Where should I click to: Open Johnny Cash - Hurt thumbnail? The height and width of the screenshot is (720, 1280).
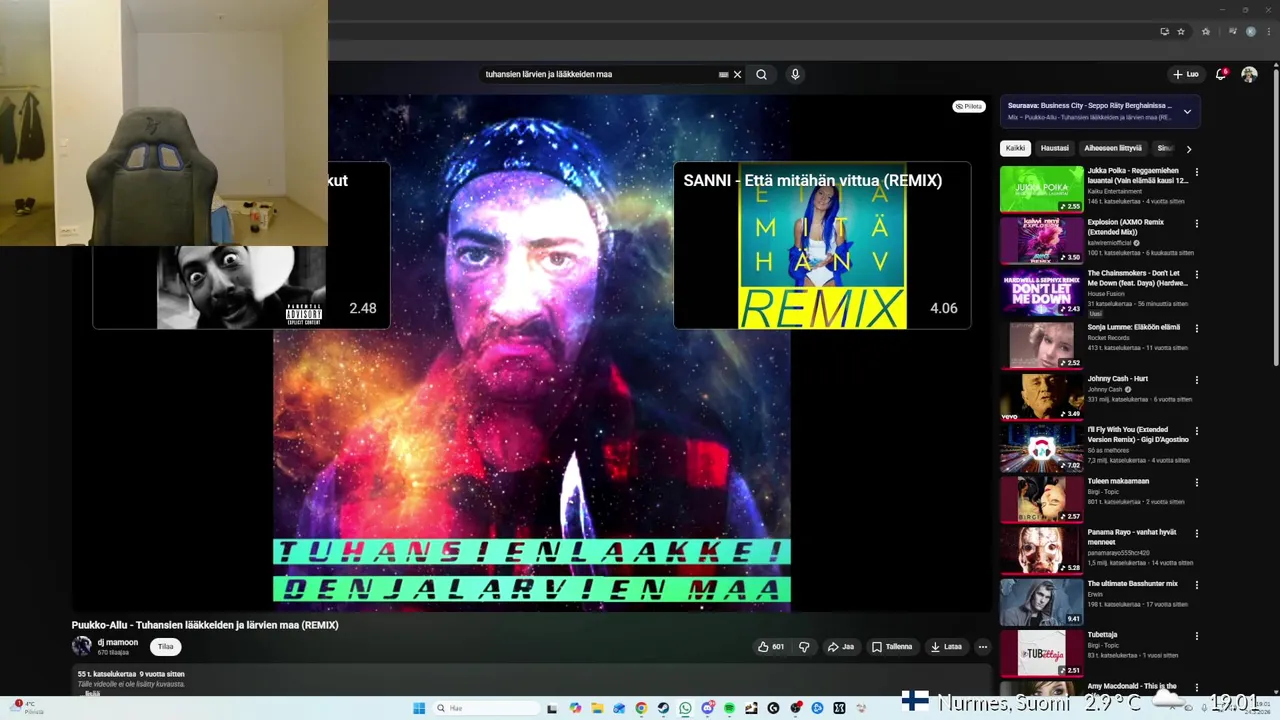coord(1041,396)
